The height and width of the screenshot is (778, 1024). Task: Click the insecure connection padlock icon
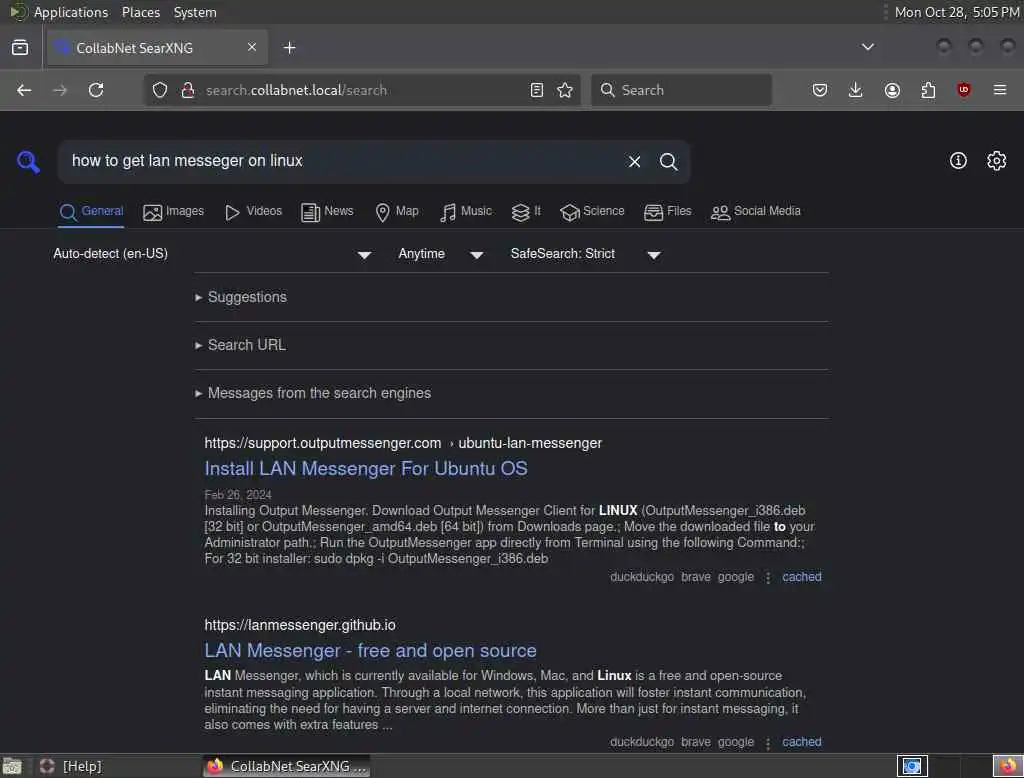pos(188,90)
